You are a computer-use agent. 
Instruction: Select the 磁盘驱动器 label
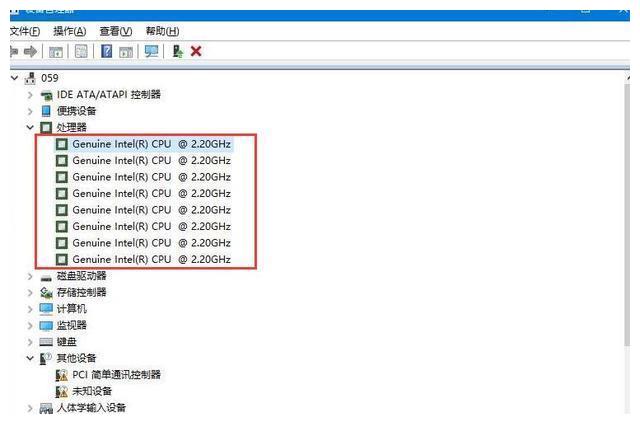[81, 276]
